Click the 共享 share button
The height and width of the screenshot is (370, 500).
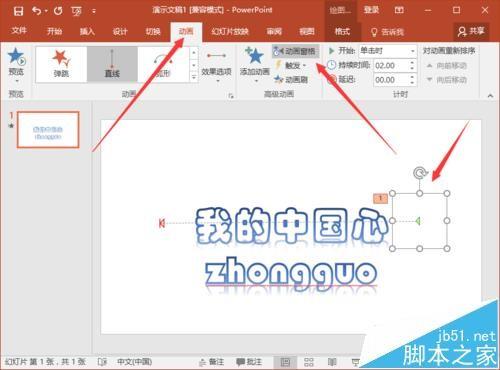click(471, 31)
